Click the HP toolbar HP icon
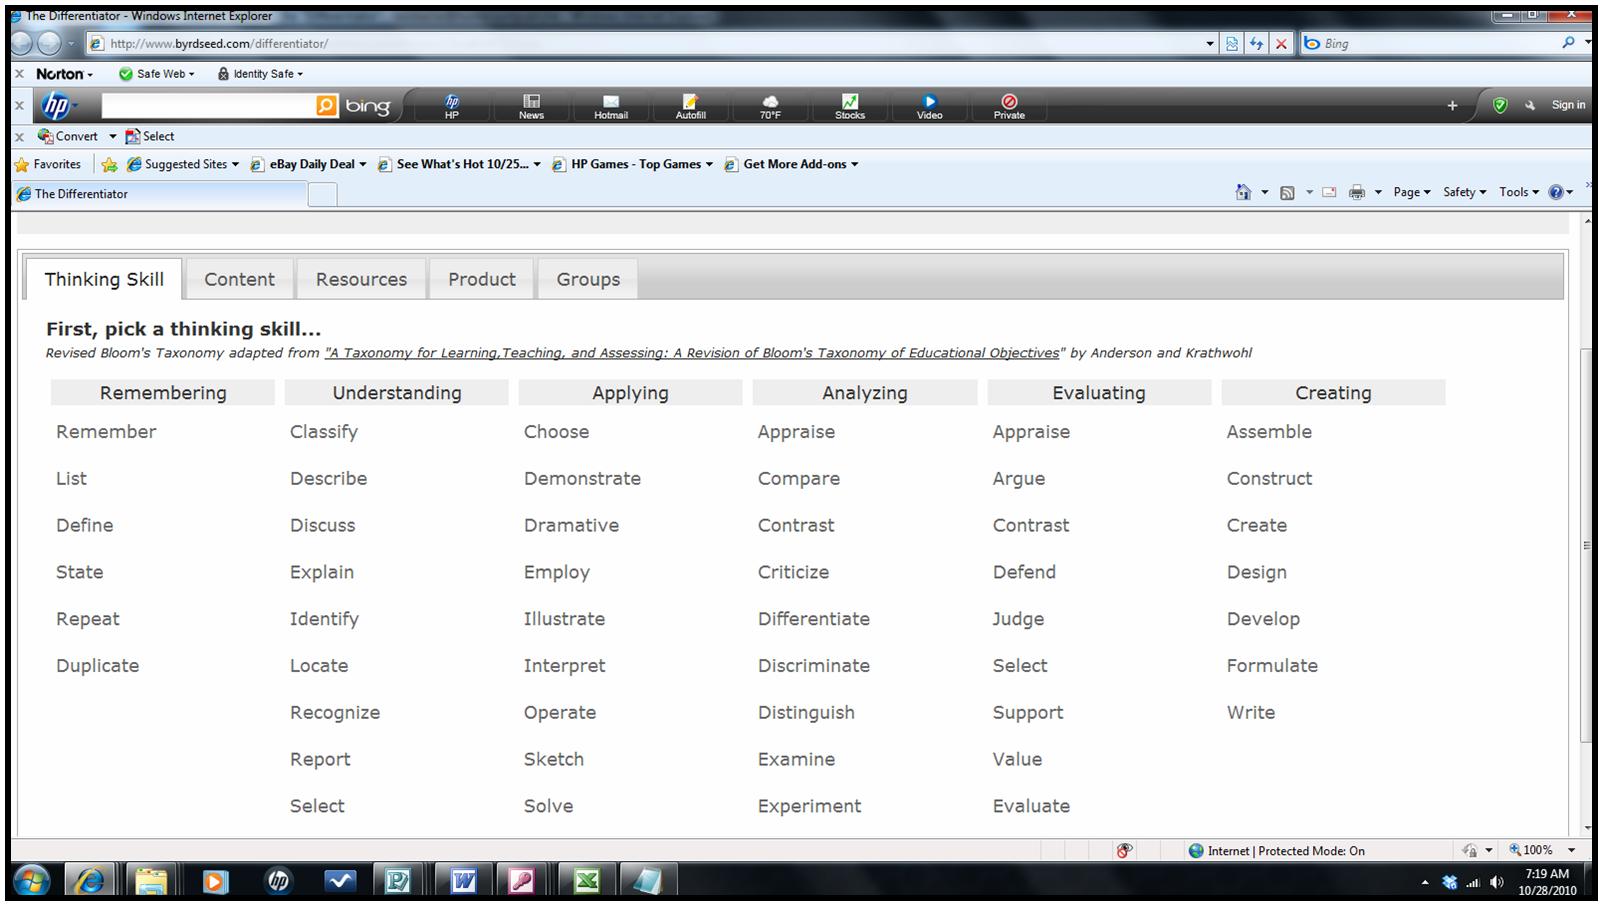1600x904 pixels. tap(452, 106)
